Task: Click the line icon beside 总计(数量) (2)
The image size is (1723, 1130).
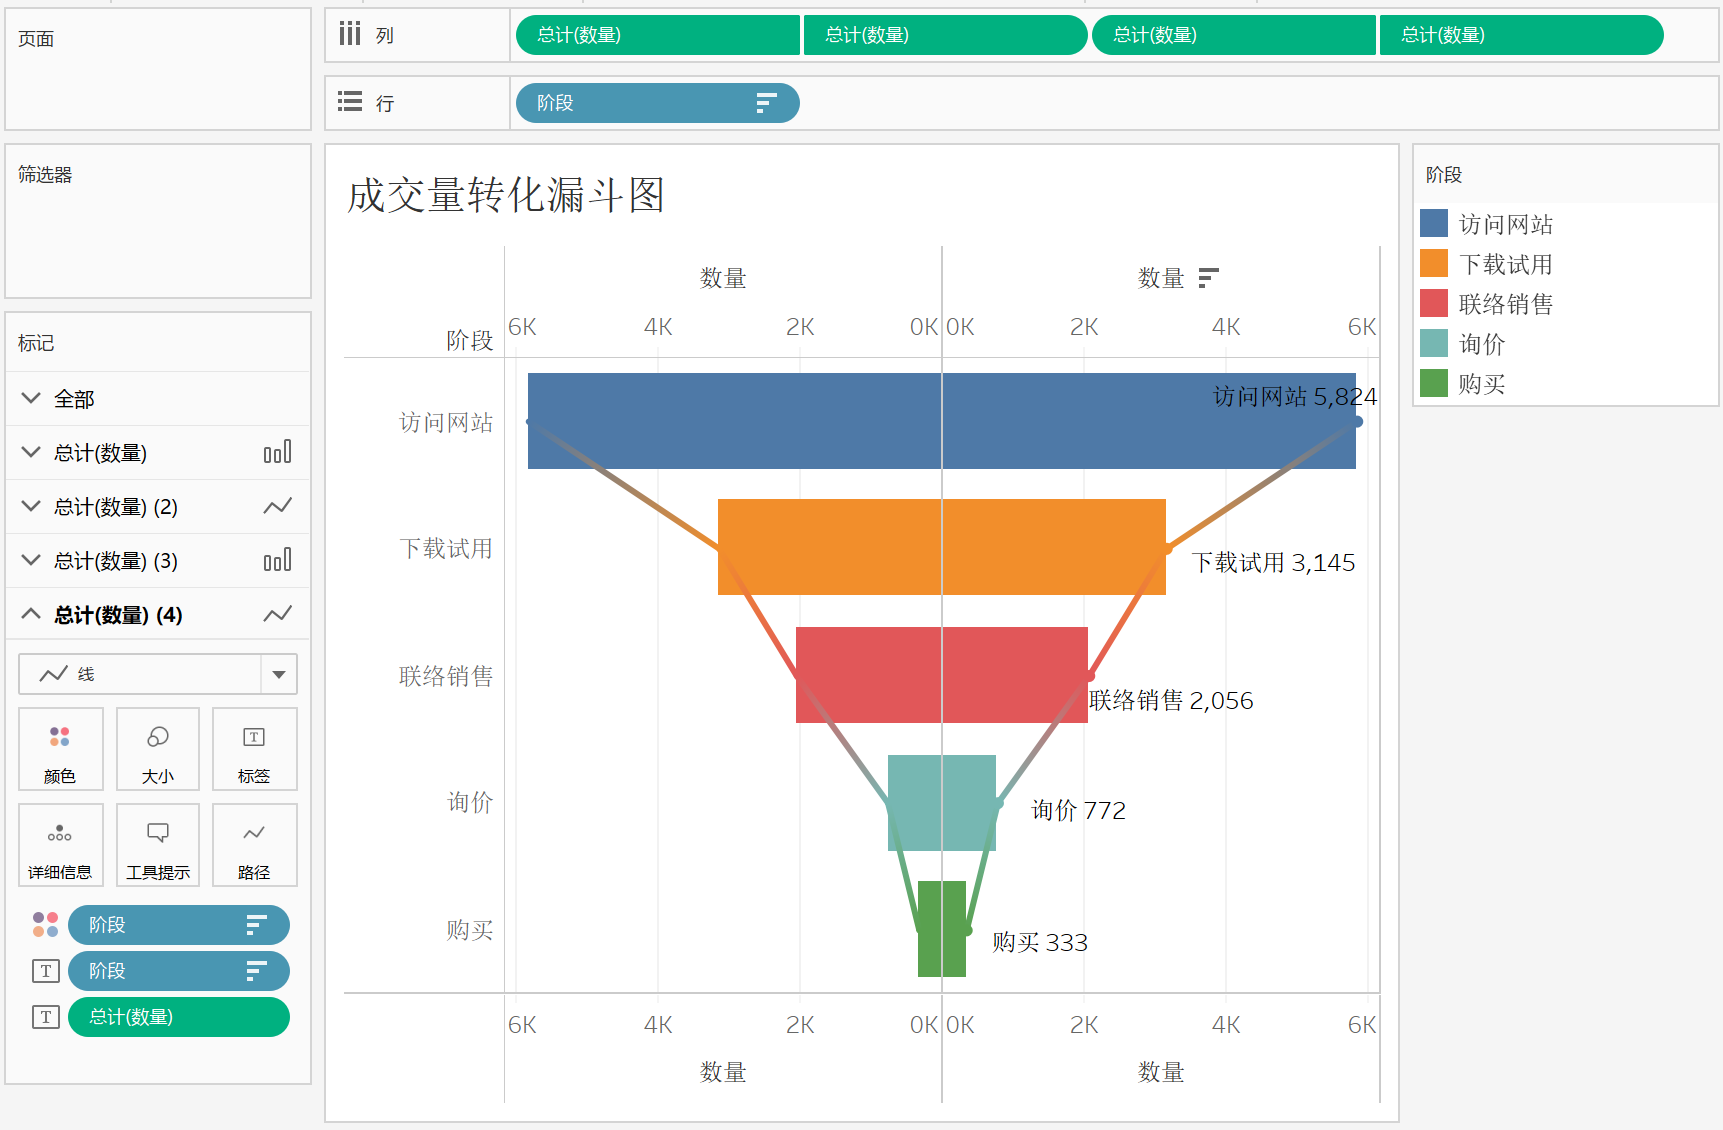Action: point(277,506)
